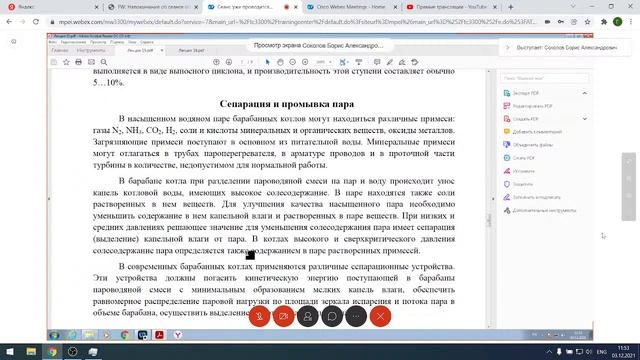Open the zoom percentage dropdown in Acrobat
640x360 pixels.
[330, 62]
